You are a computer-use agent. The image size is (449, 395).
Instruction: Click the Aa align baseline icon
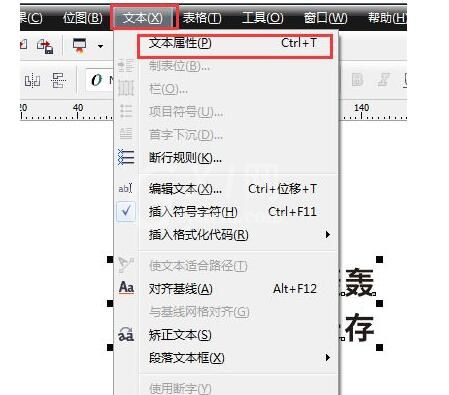(126, 288)
